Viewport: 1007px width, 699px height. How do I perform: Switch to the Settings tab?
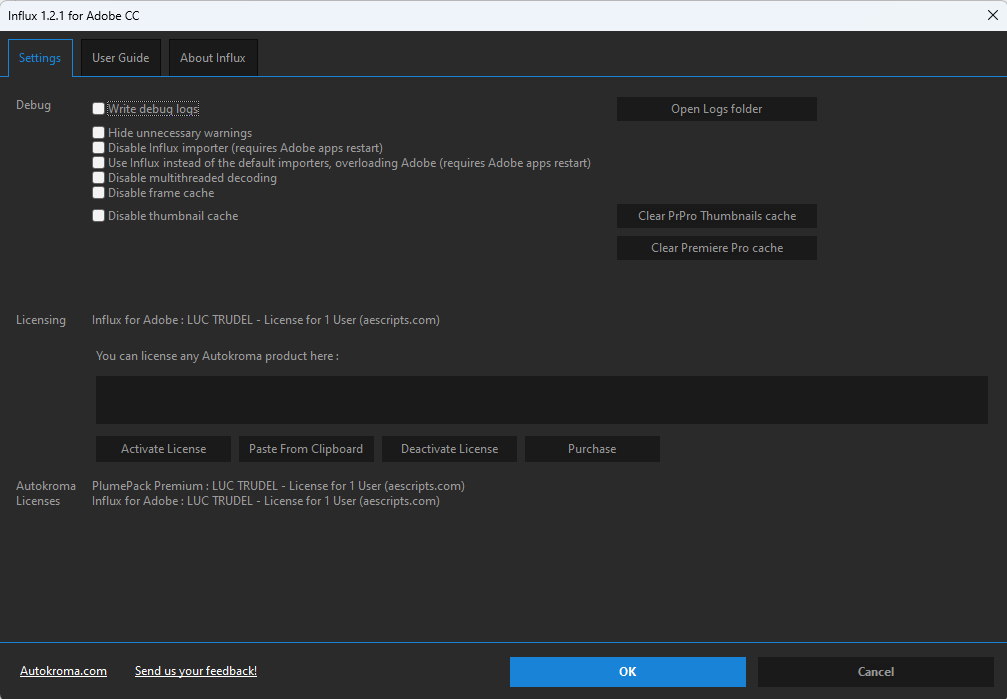pos(40,58)
